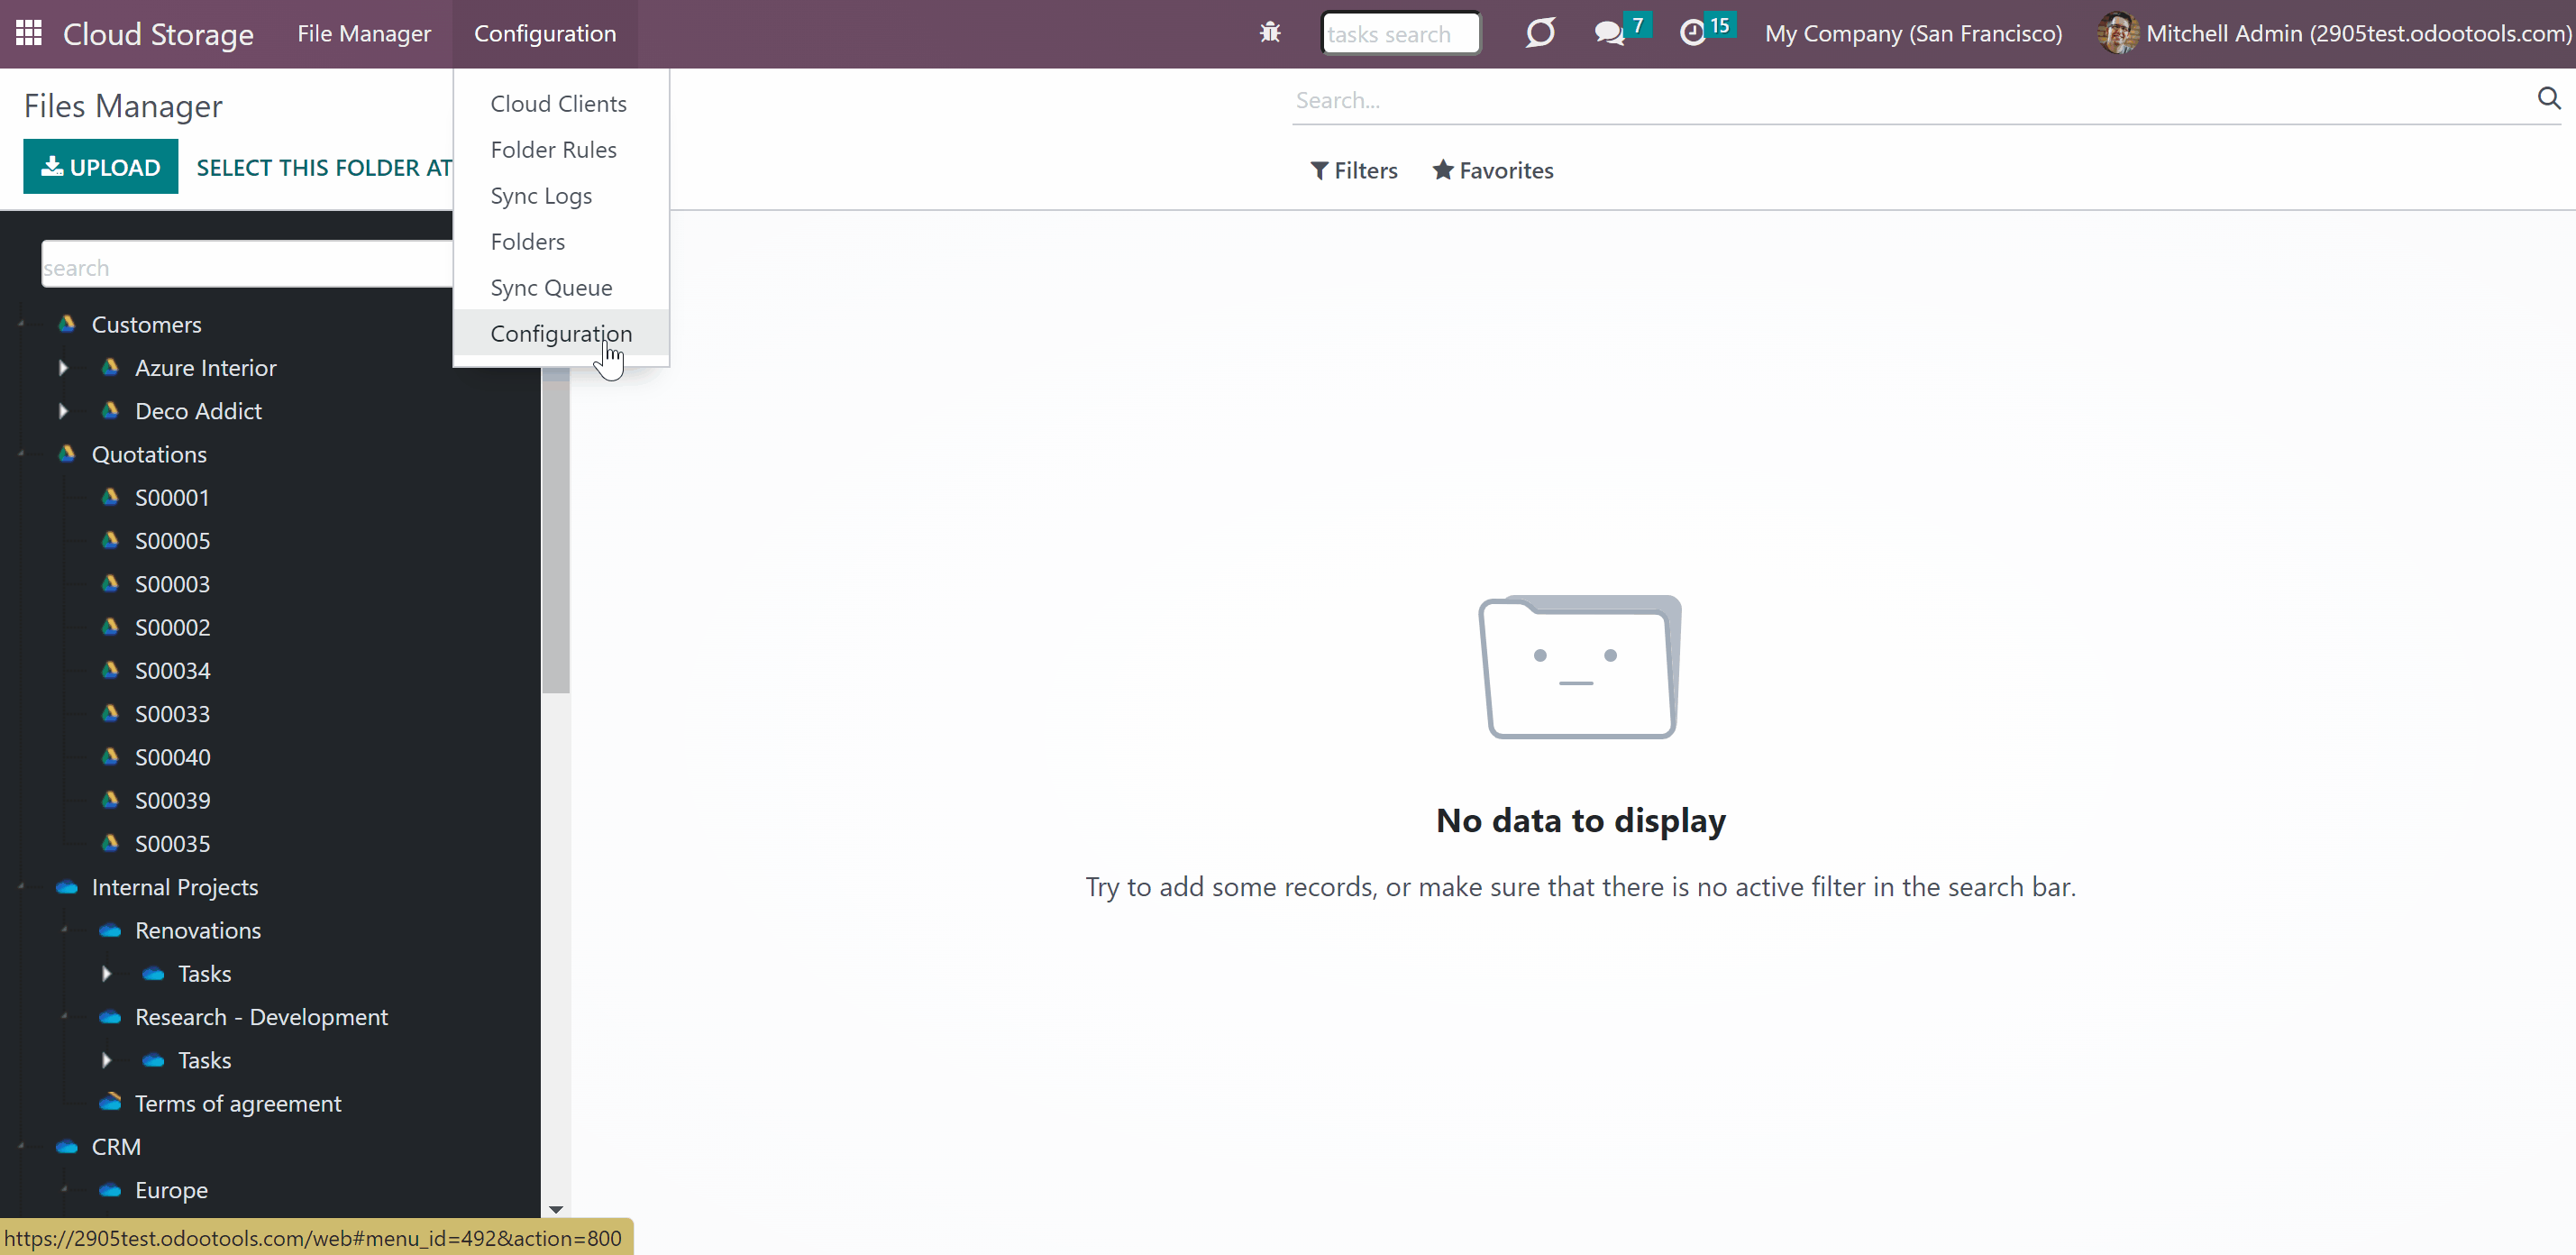Select the S00039 quotation folder

172,800
